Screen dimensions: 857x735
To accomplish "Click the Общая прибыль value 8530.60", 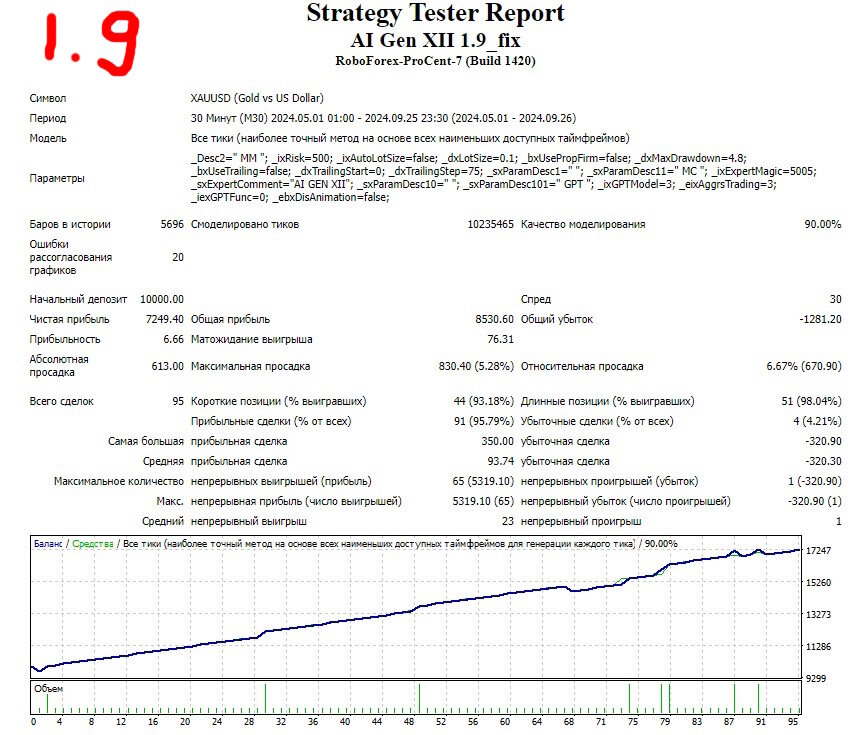I will click(x=494, y=320).
